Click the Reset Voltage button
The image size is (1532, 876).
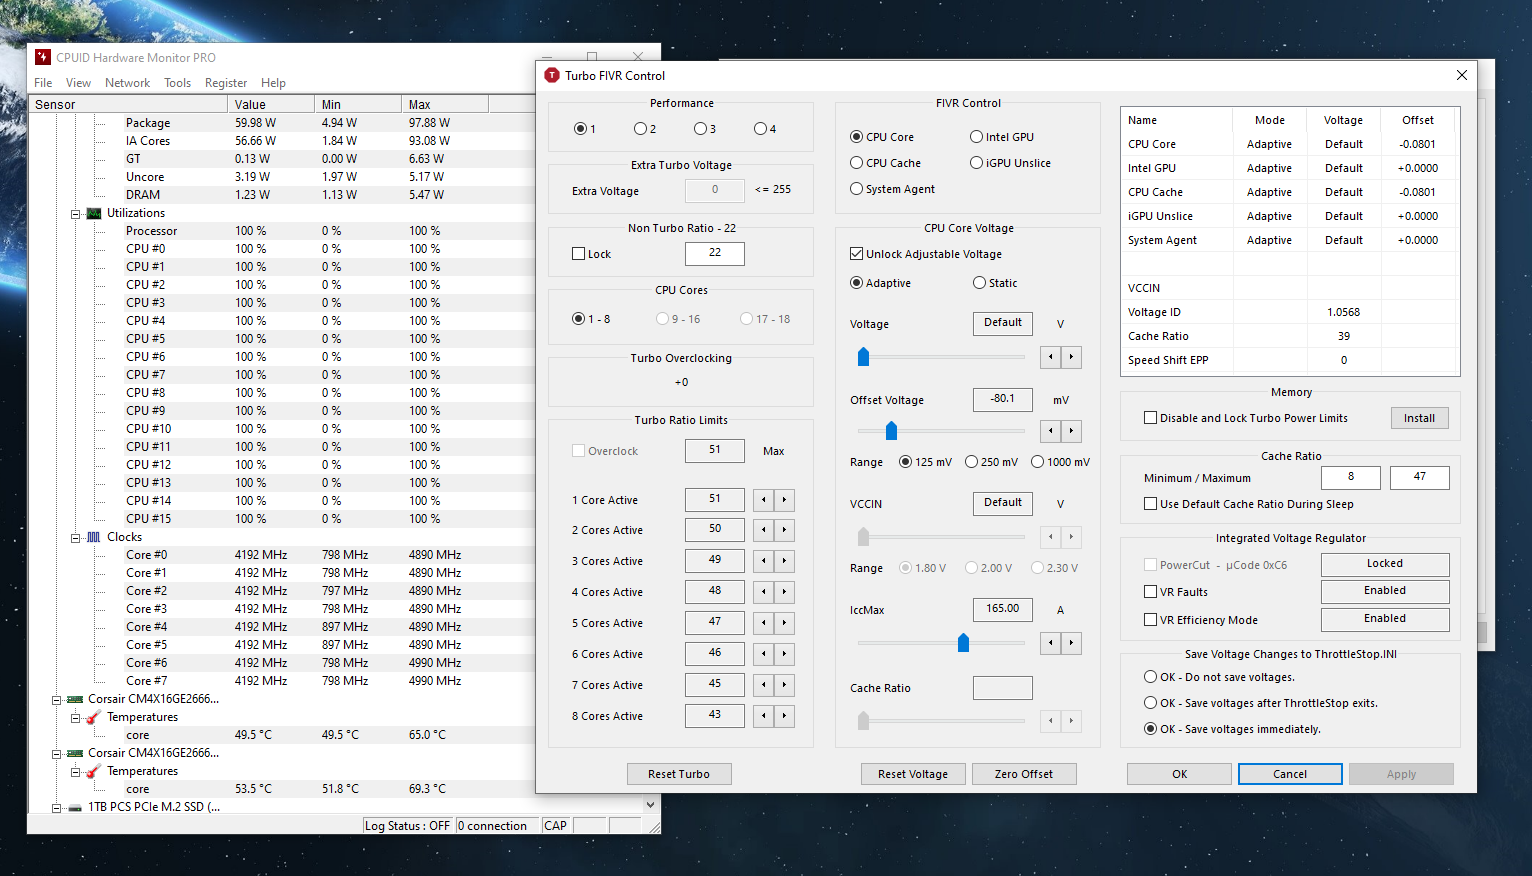tap(913, 774)
